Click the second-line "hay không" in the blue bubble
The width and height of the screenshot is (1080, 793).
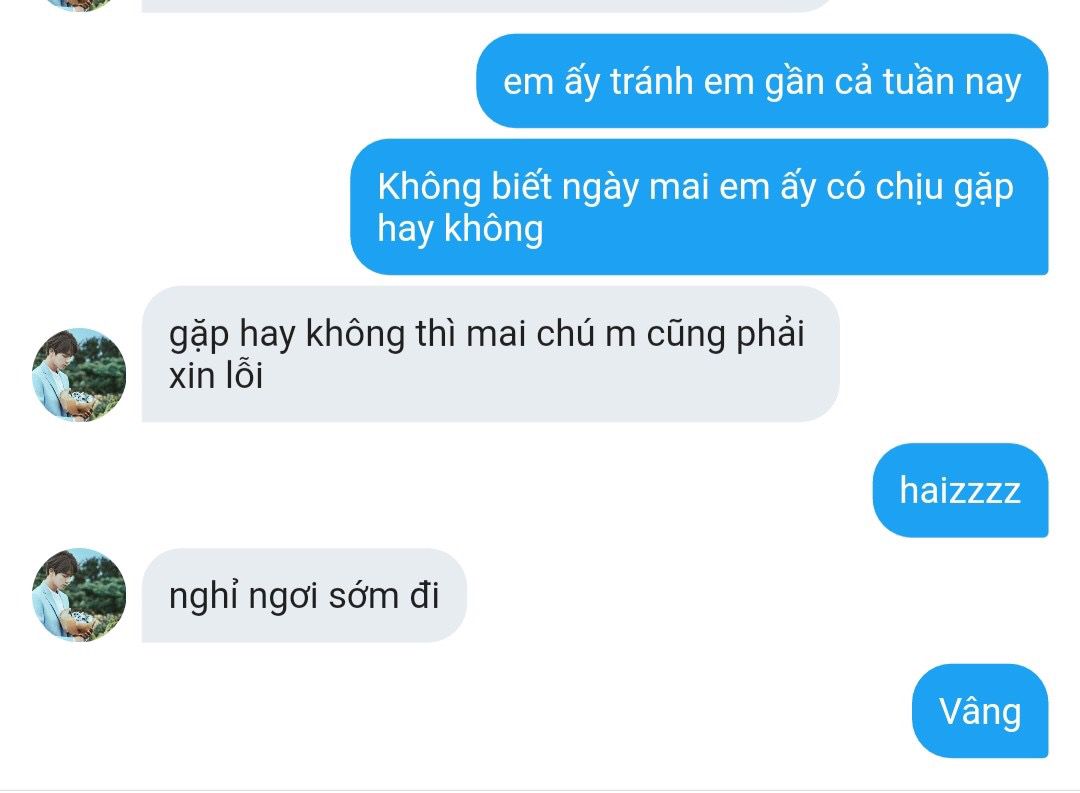[x=460, y=229]
